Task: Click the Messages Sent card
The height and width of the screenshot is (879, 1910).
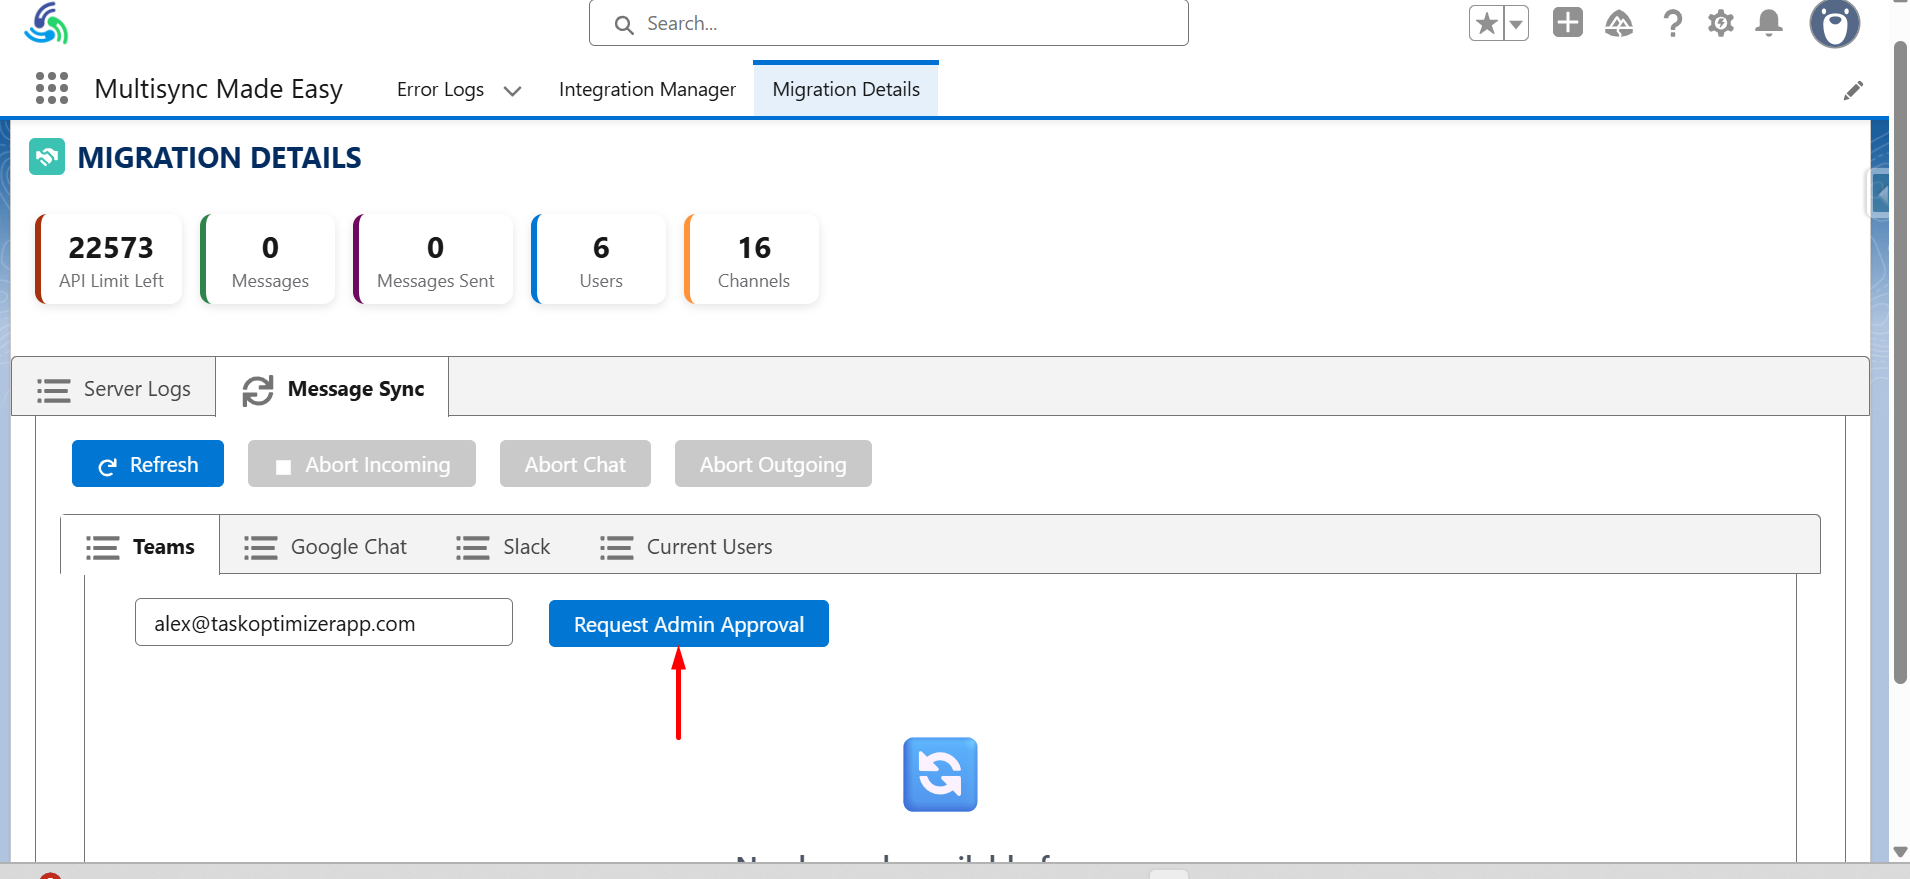Action: point(434,259)
